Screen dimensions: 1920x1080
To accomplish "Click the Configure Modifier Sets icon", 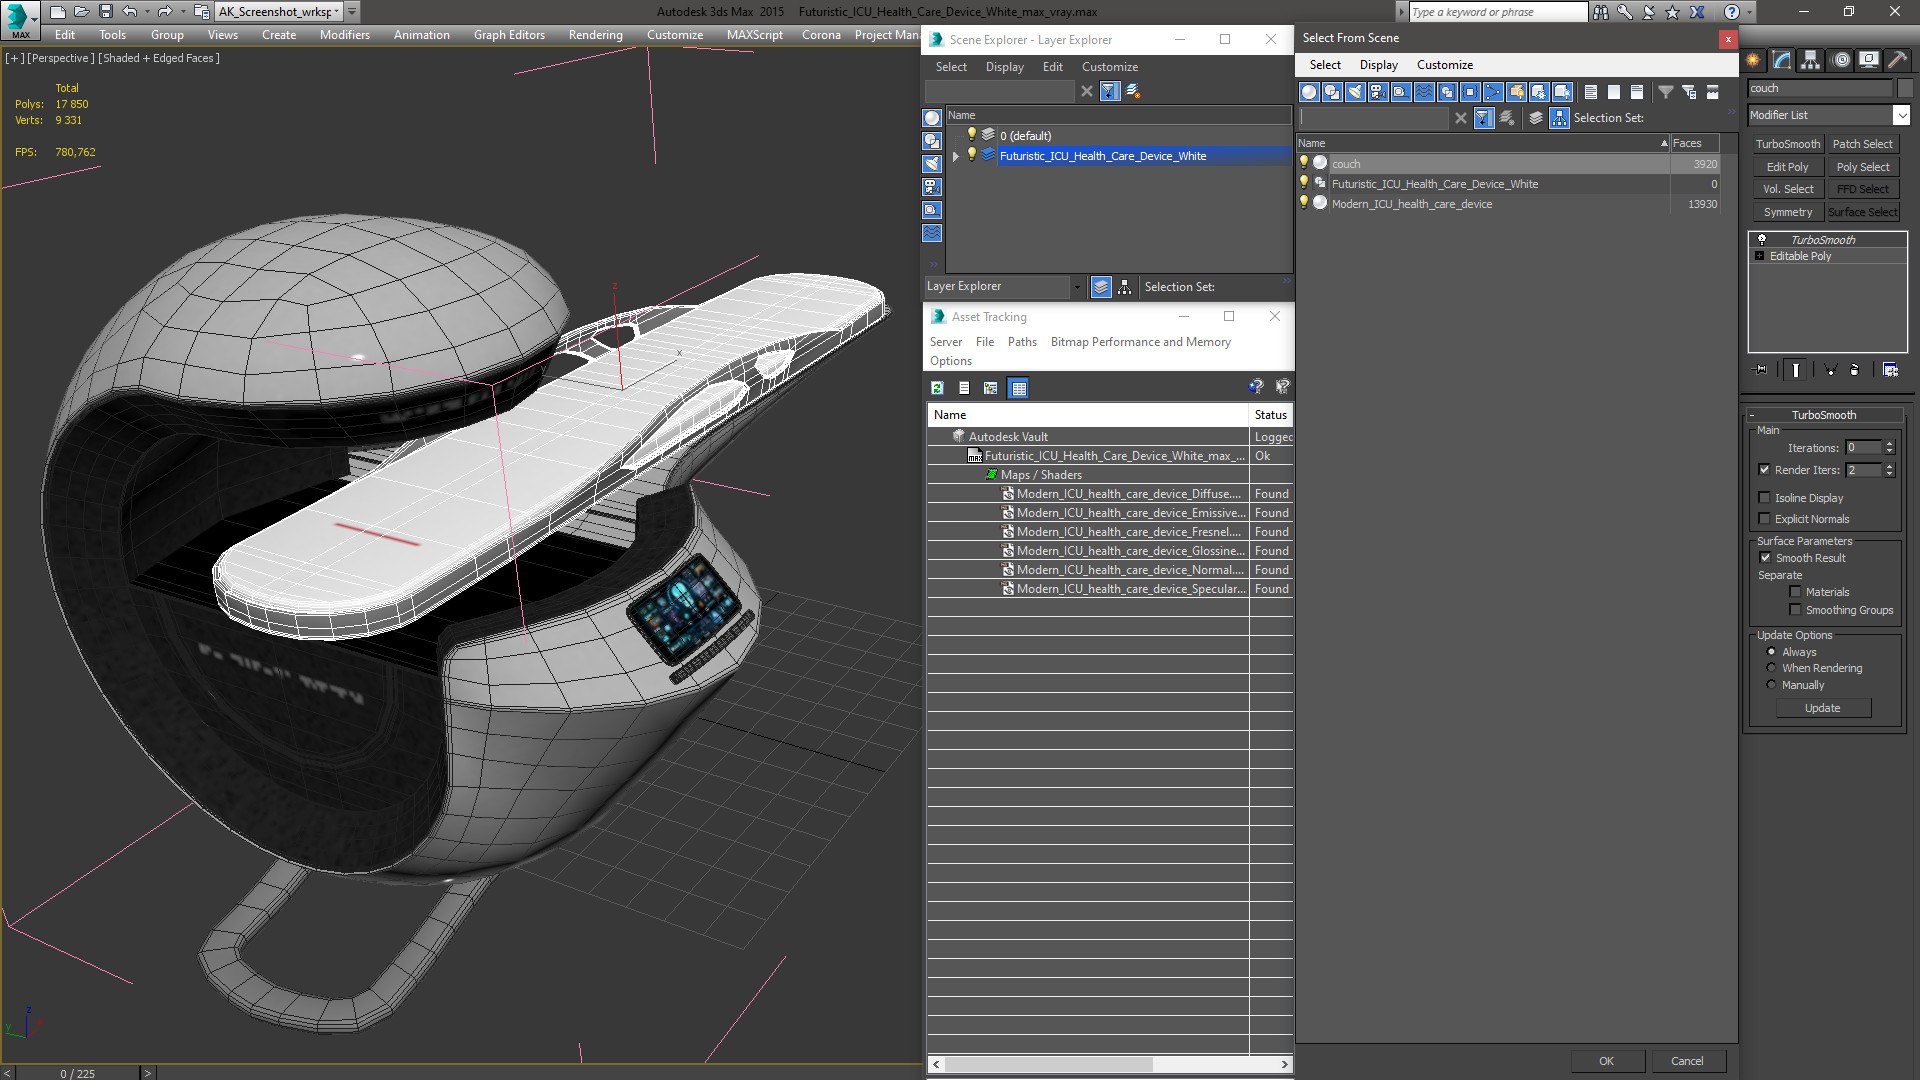I will (x=1890, y=370).
